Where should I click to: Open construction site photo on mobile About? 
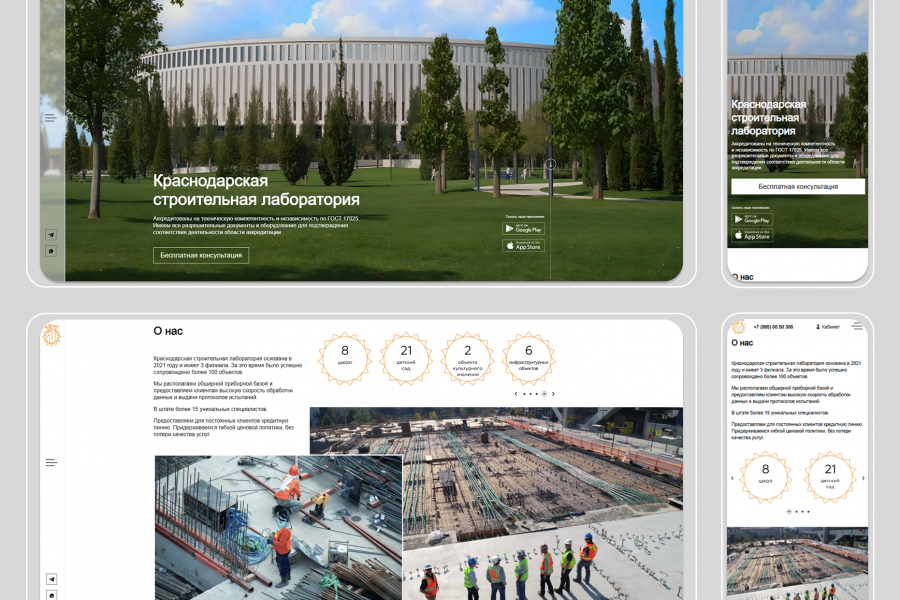pyautogui.click(x=797, y=564)
